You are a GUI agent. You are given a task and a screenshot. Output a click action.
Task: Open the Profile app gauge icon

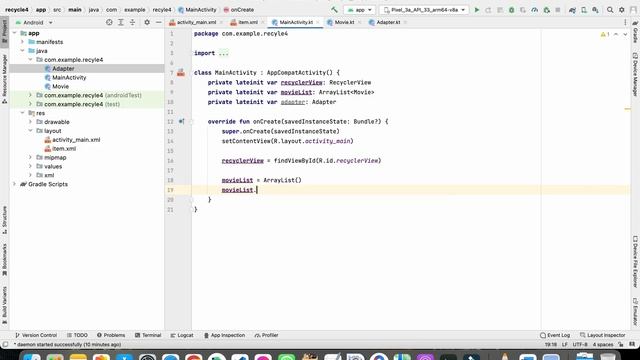(x=535, y=9)
